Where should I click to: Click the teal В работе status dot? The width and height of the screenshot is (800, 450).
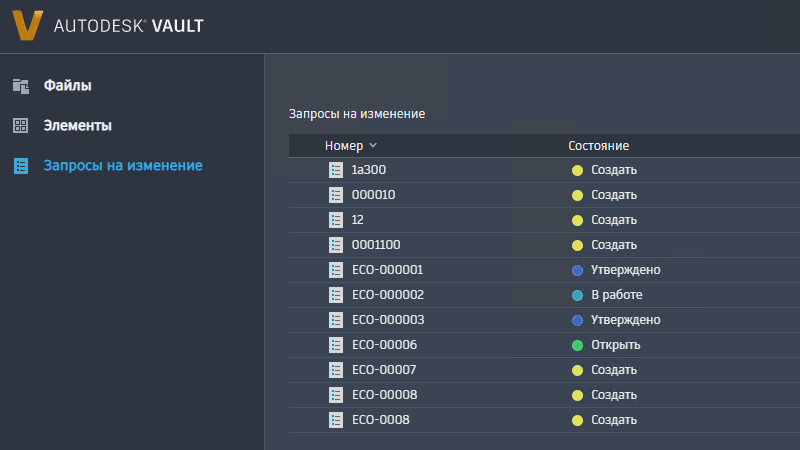(577, 295)
